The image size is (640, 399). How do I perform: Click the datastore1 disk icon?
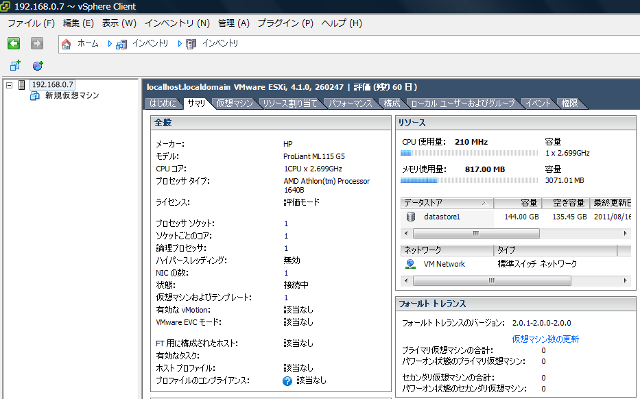pyautogui.click(x=411, y=217)
